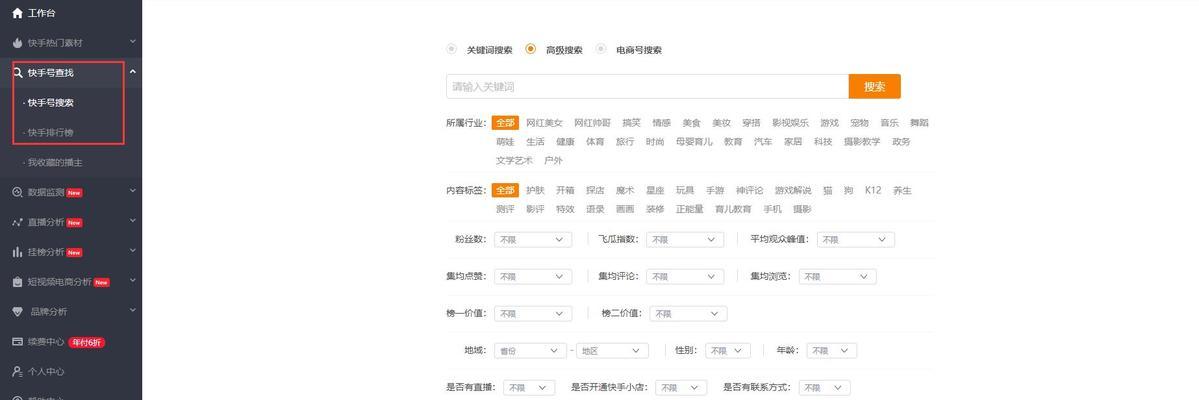
Task: Choose the 开箱 content tag
Action: [x=565, y=190]
